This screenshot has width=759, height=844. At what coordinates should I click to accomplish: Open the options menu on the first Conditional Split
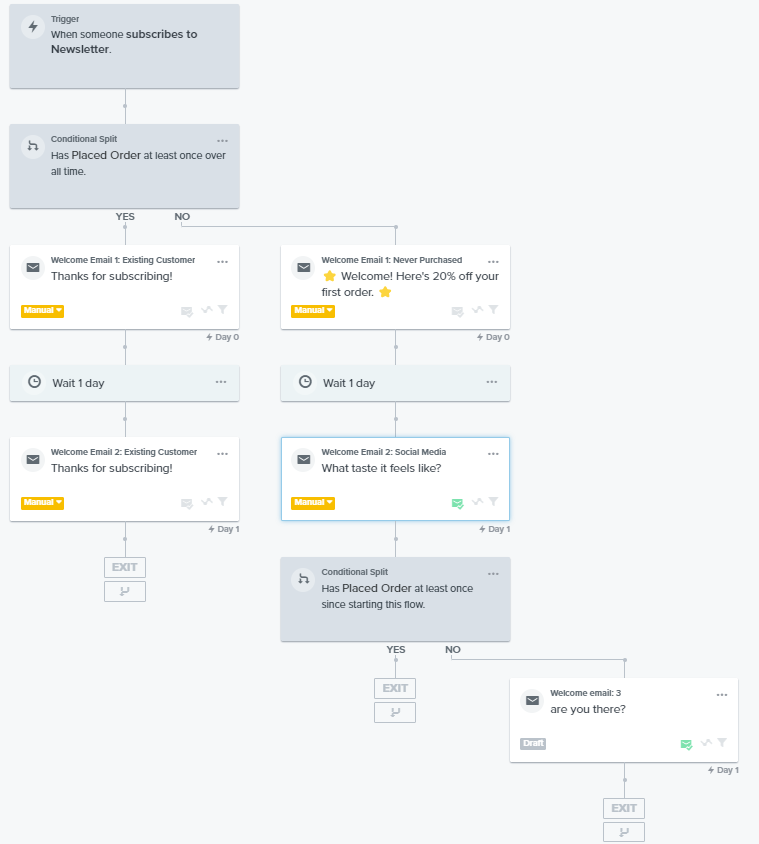point(222,140)
